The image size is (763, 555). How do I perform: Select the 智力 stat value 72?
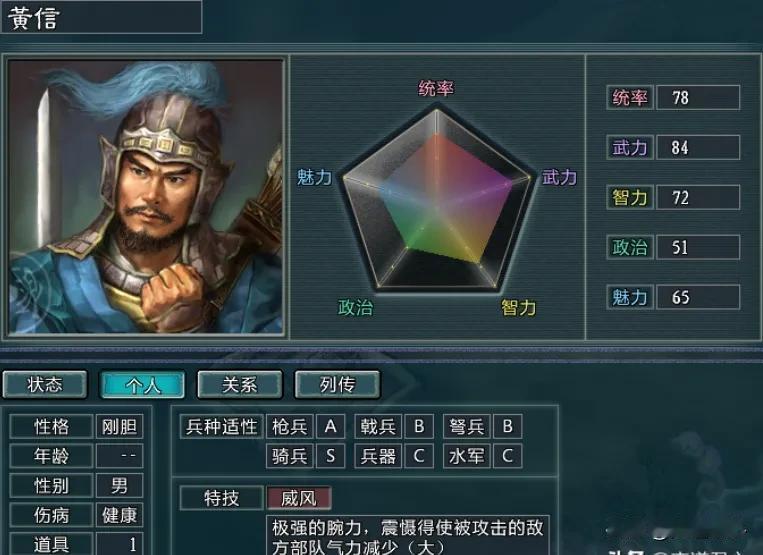(x=698, y=197)
